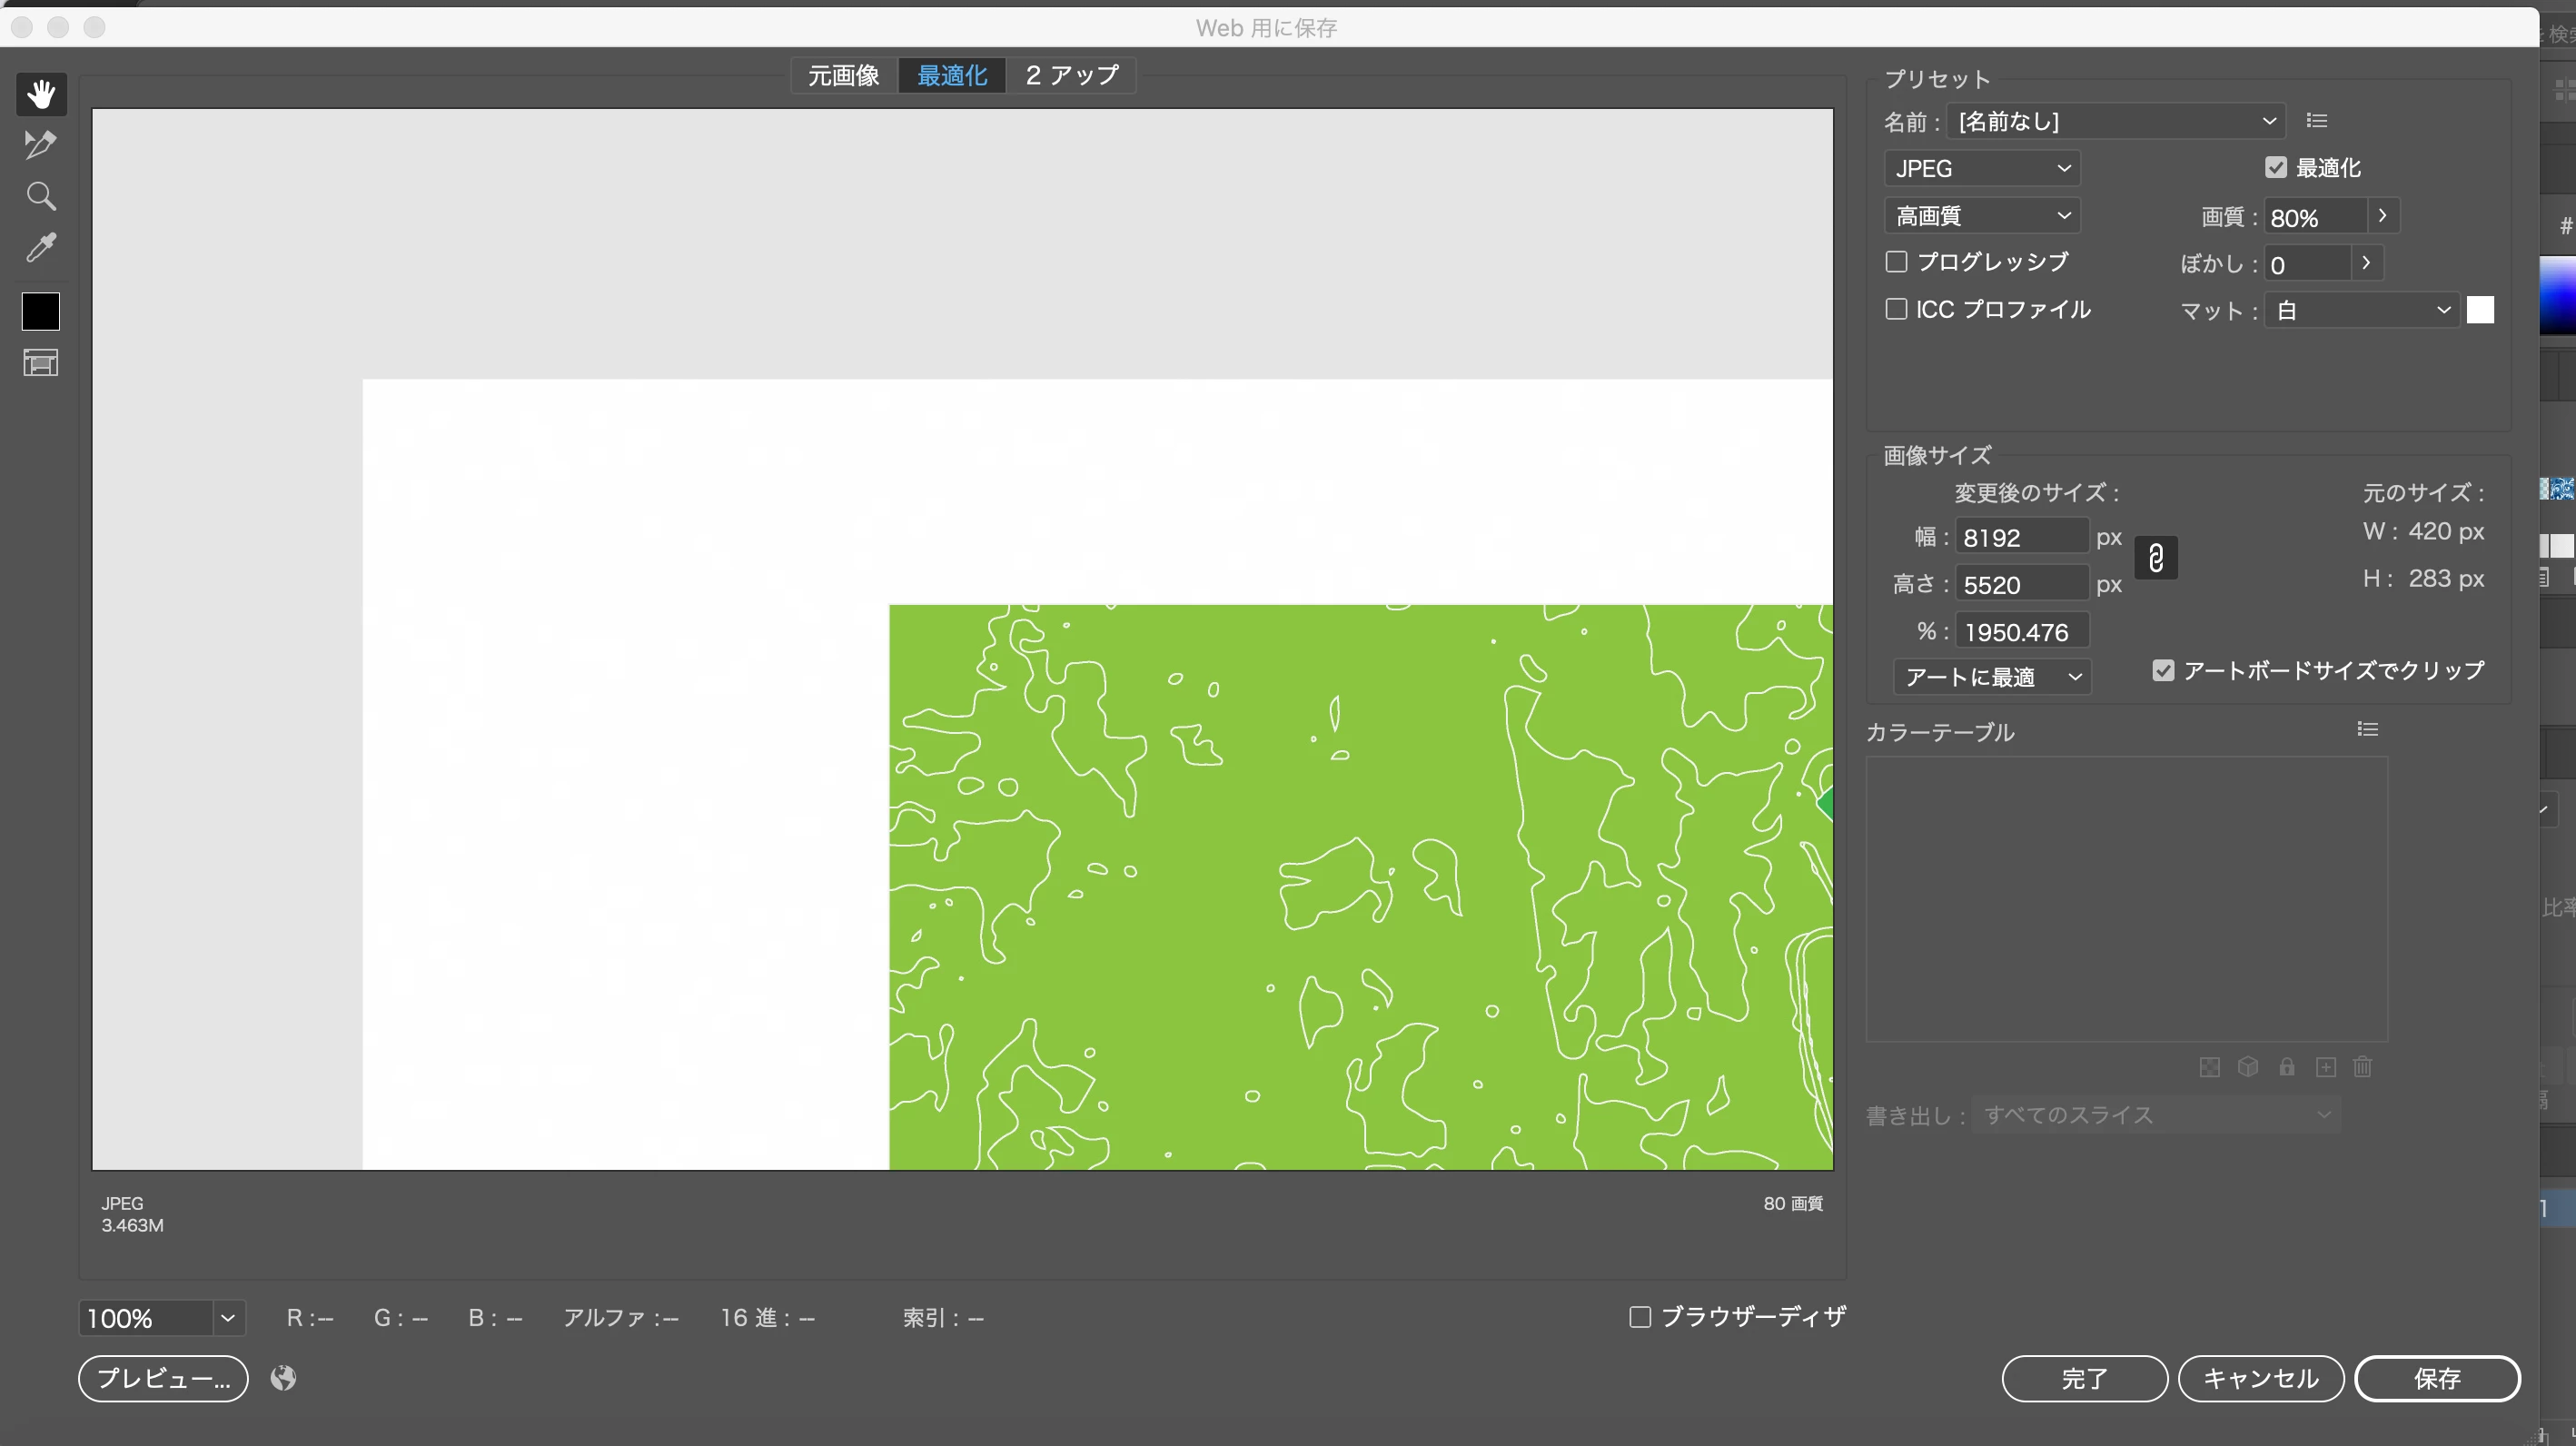Toggle slices visibility icon
This screenshot has height=1446, width=2576.
coord(41,363)
